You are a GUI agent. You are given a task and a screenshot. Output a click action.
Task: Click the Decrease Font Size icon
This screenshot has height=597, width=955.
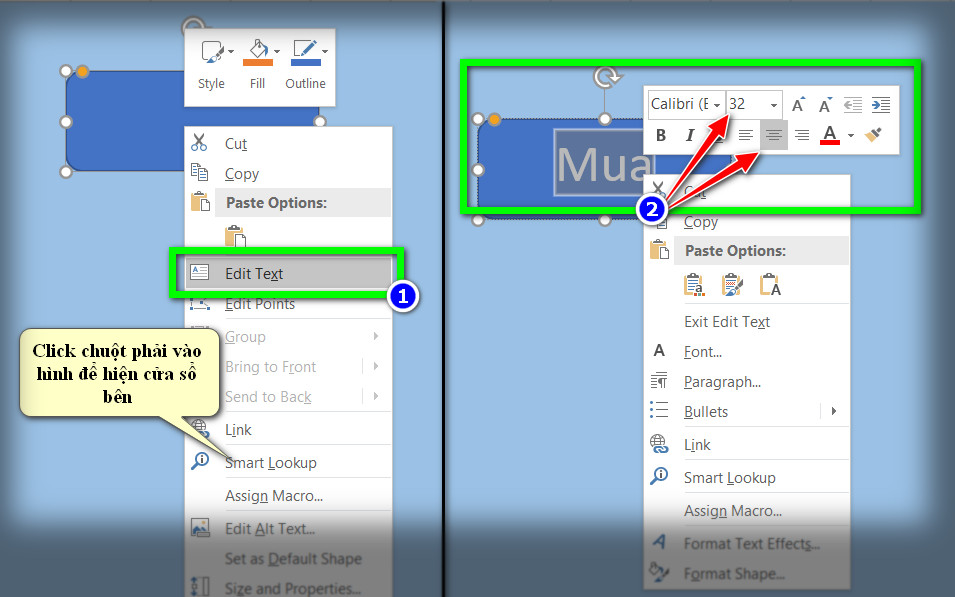tap(825, 105)
